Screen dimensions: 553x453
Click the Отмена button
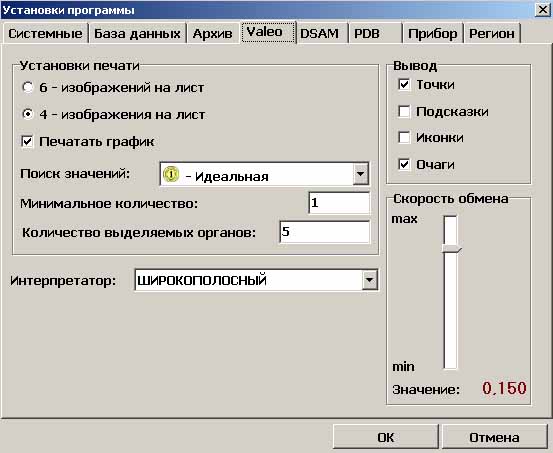point(494,437)
